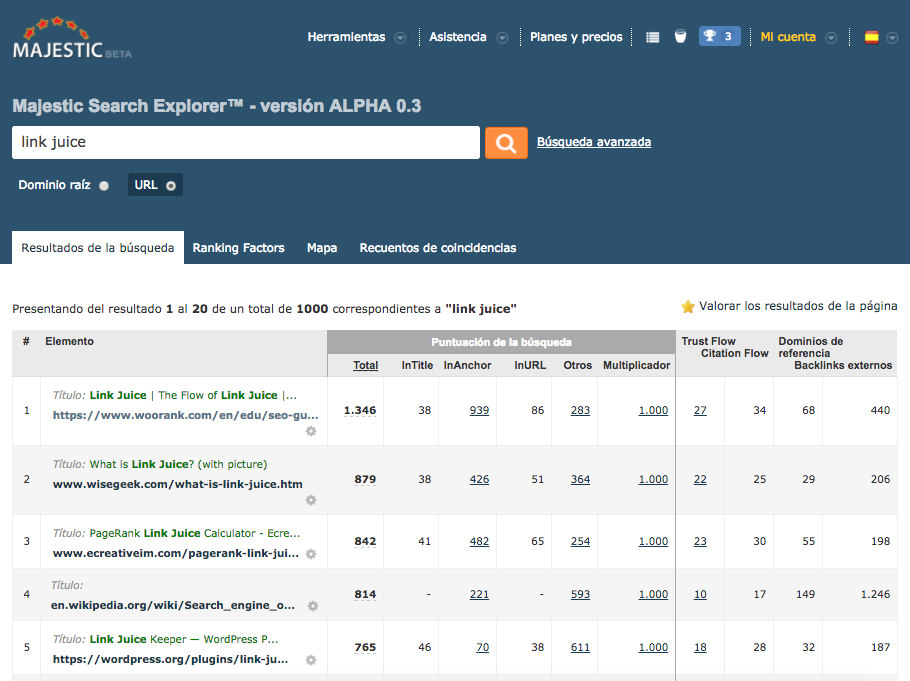Open gear options for wisegeek result
The width and height of the screenshot is (910, 681).
311,500
